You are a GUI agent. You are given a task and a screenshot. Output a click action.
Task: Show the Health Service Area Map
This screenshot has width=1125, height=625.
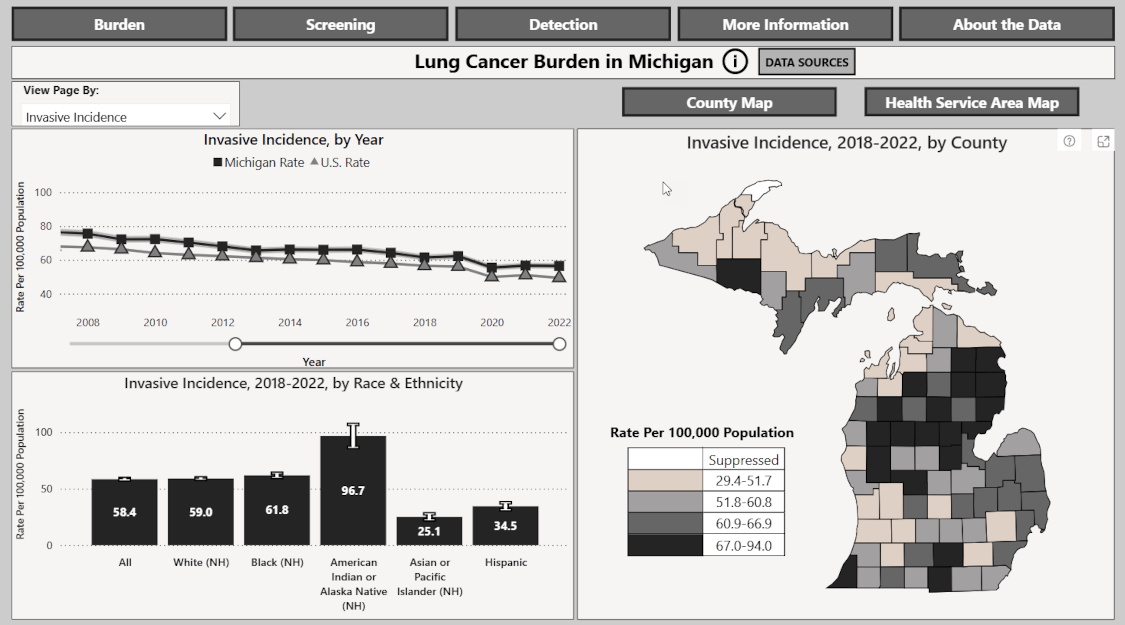971,103
